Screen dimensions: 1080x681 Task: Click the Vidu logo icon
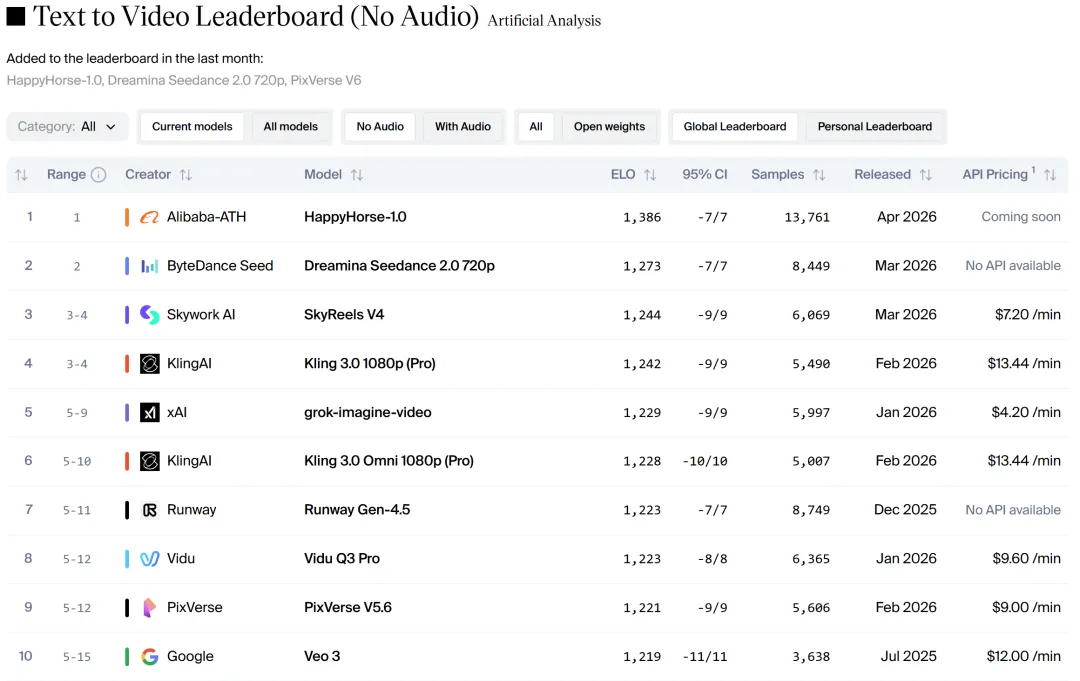[149, 559]
